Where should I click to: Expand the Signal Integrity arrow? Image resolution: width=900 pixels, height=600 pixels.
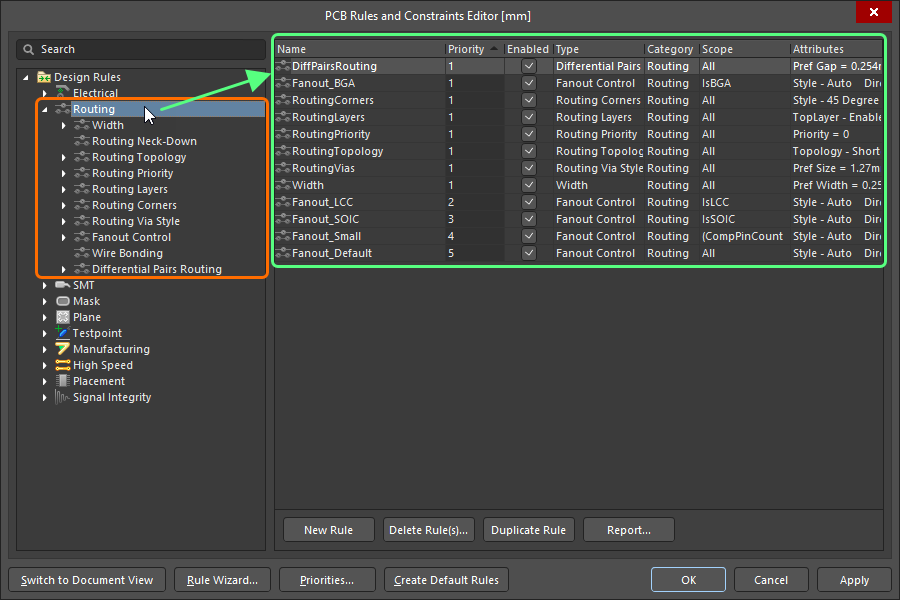[x=45, y=397]
